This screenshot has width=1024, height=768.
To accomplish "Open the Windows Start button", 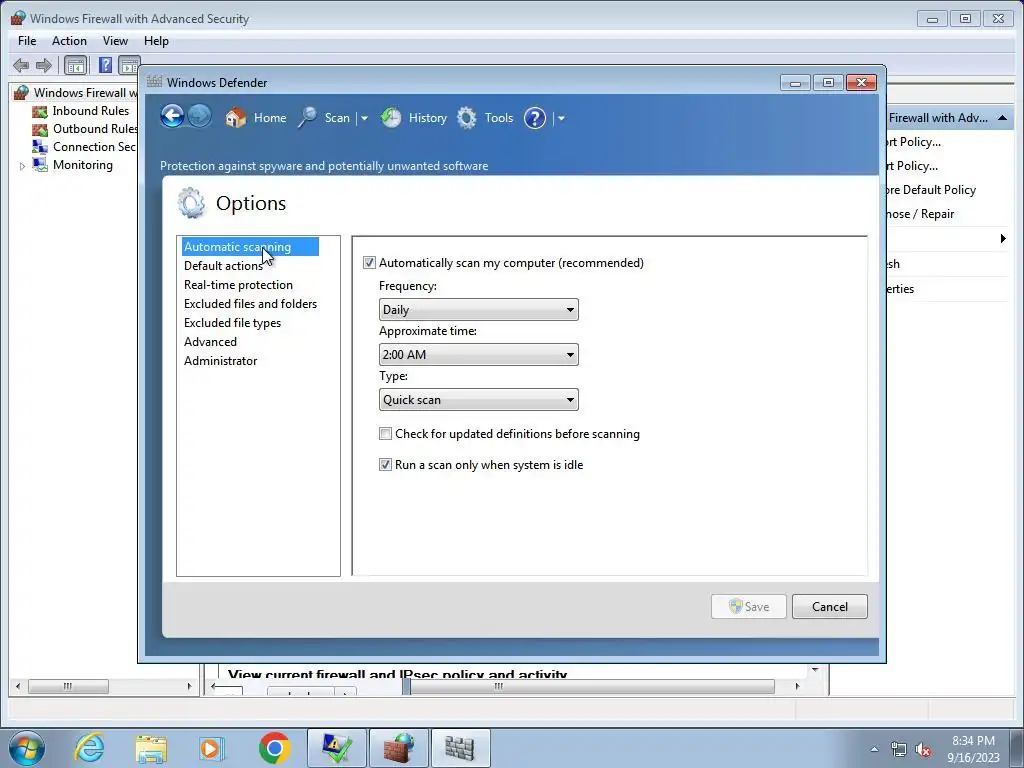I will point(26,748).
